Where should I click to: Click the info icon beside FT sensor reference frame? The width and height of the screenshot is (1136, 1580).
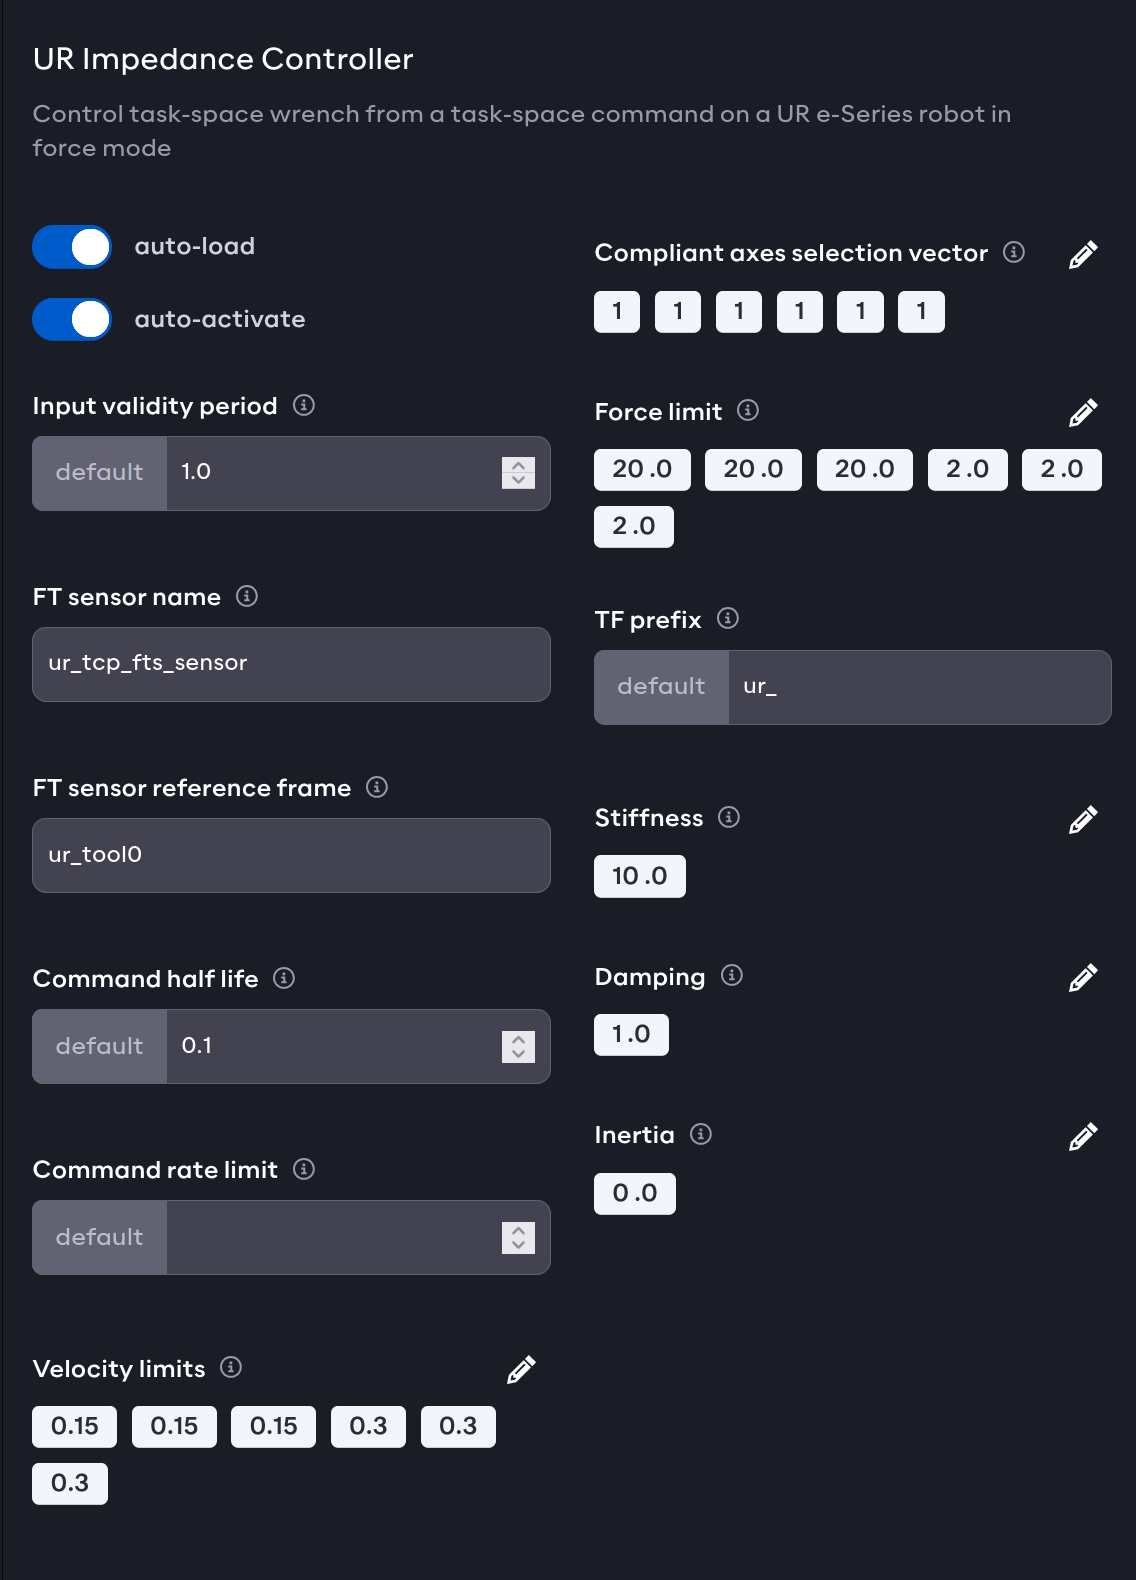(377, 787)
